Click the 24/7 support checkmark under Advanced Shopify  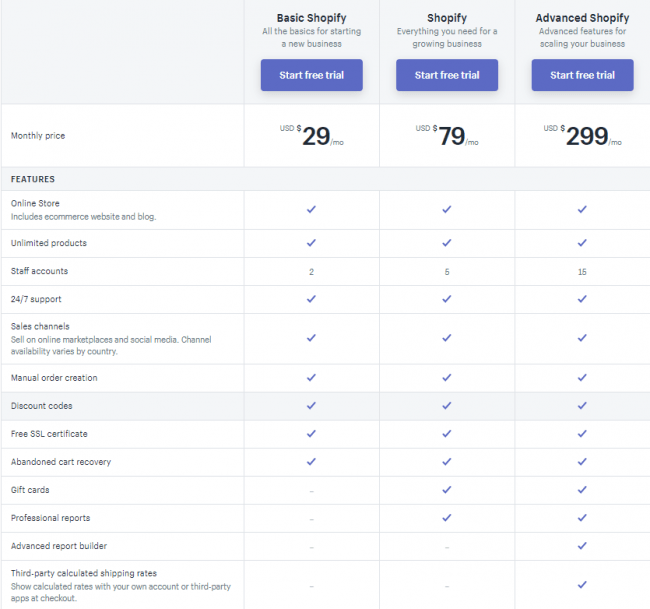[x=582, y=299]
